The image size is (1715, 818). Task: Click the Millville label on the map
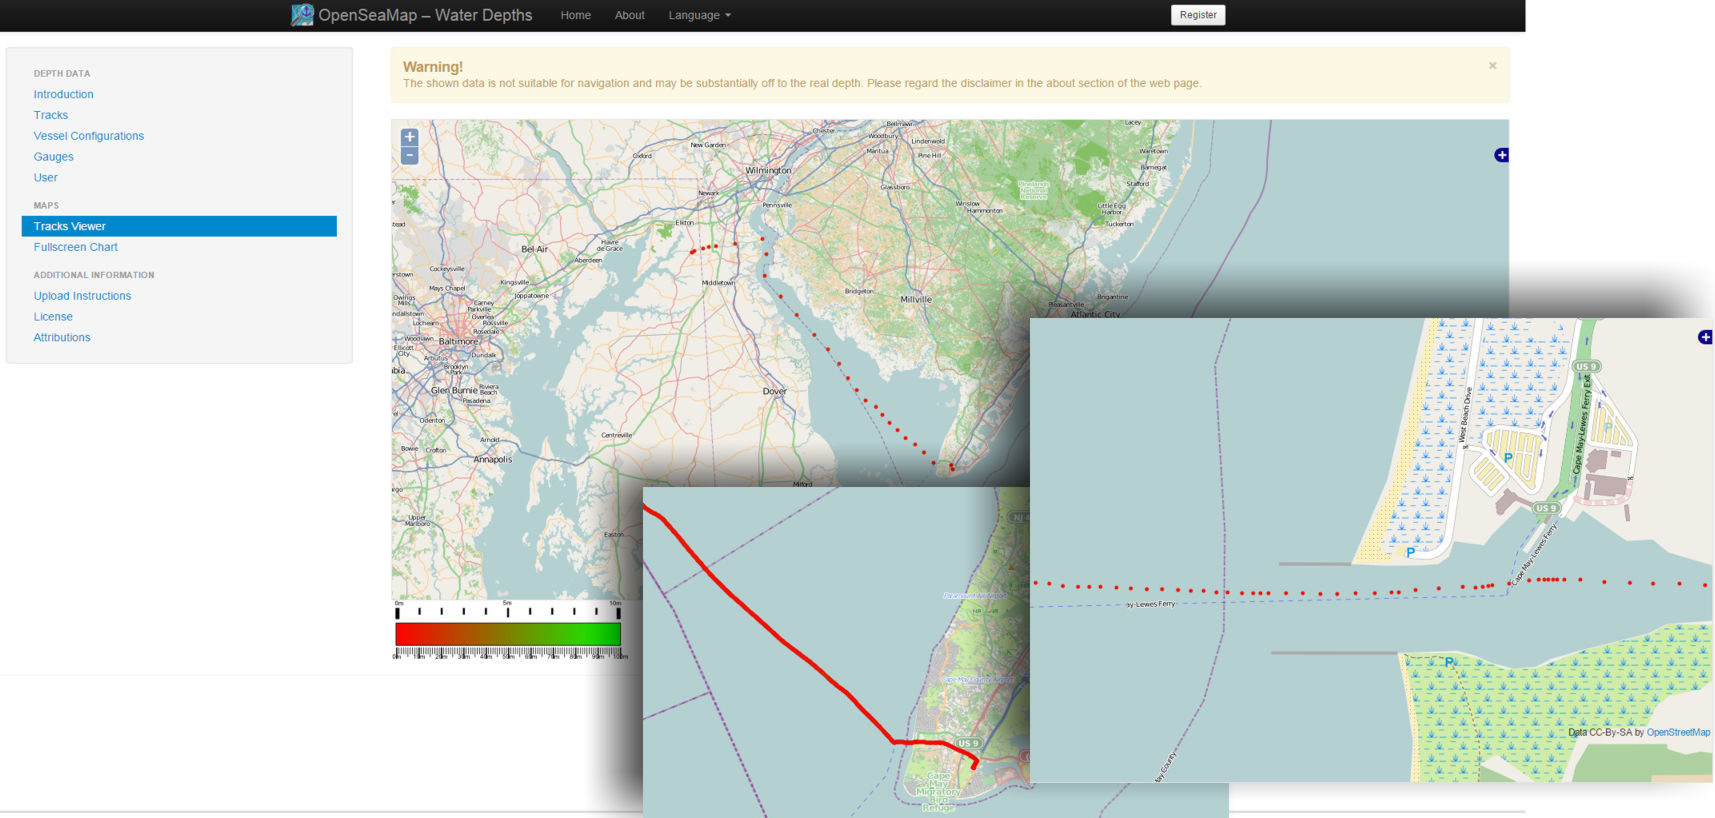coord(915,300)
